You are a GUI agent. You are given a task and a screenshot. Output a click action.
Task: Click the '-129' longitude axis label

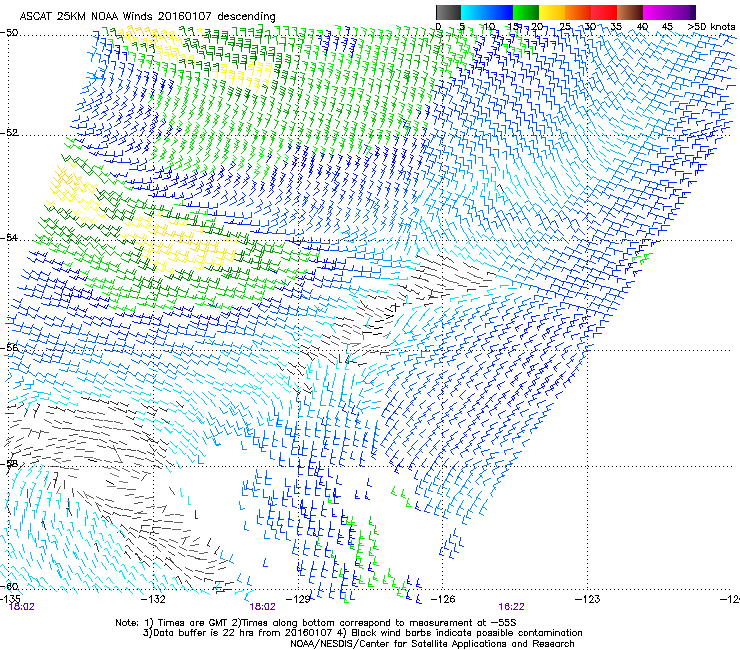coord(299,599)
